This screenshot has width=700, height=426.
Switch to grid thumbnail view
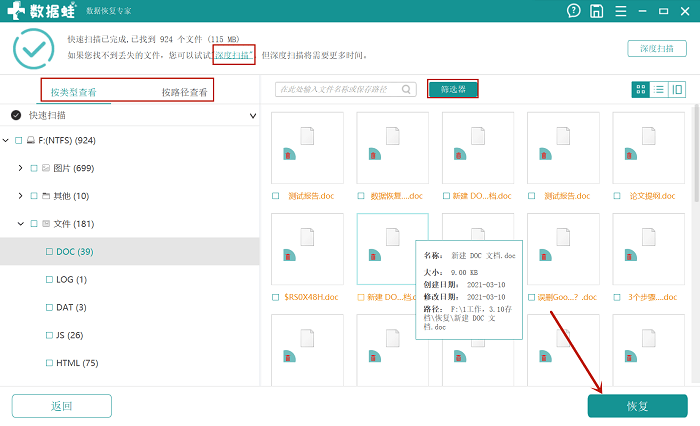coord(640,90)
